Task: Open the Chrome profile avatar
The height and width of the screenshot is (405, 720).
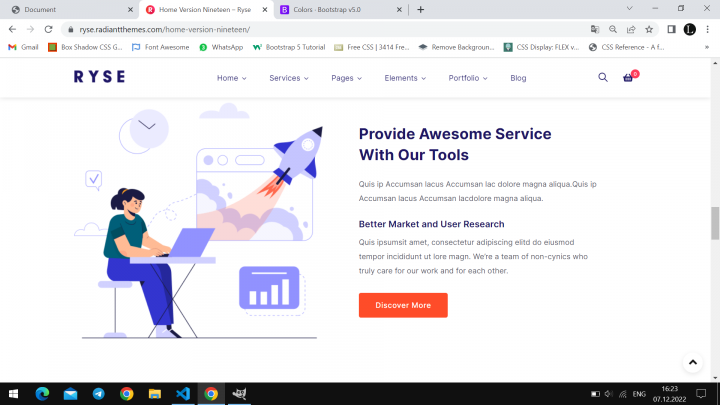Action: click(x=689, y=29)
